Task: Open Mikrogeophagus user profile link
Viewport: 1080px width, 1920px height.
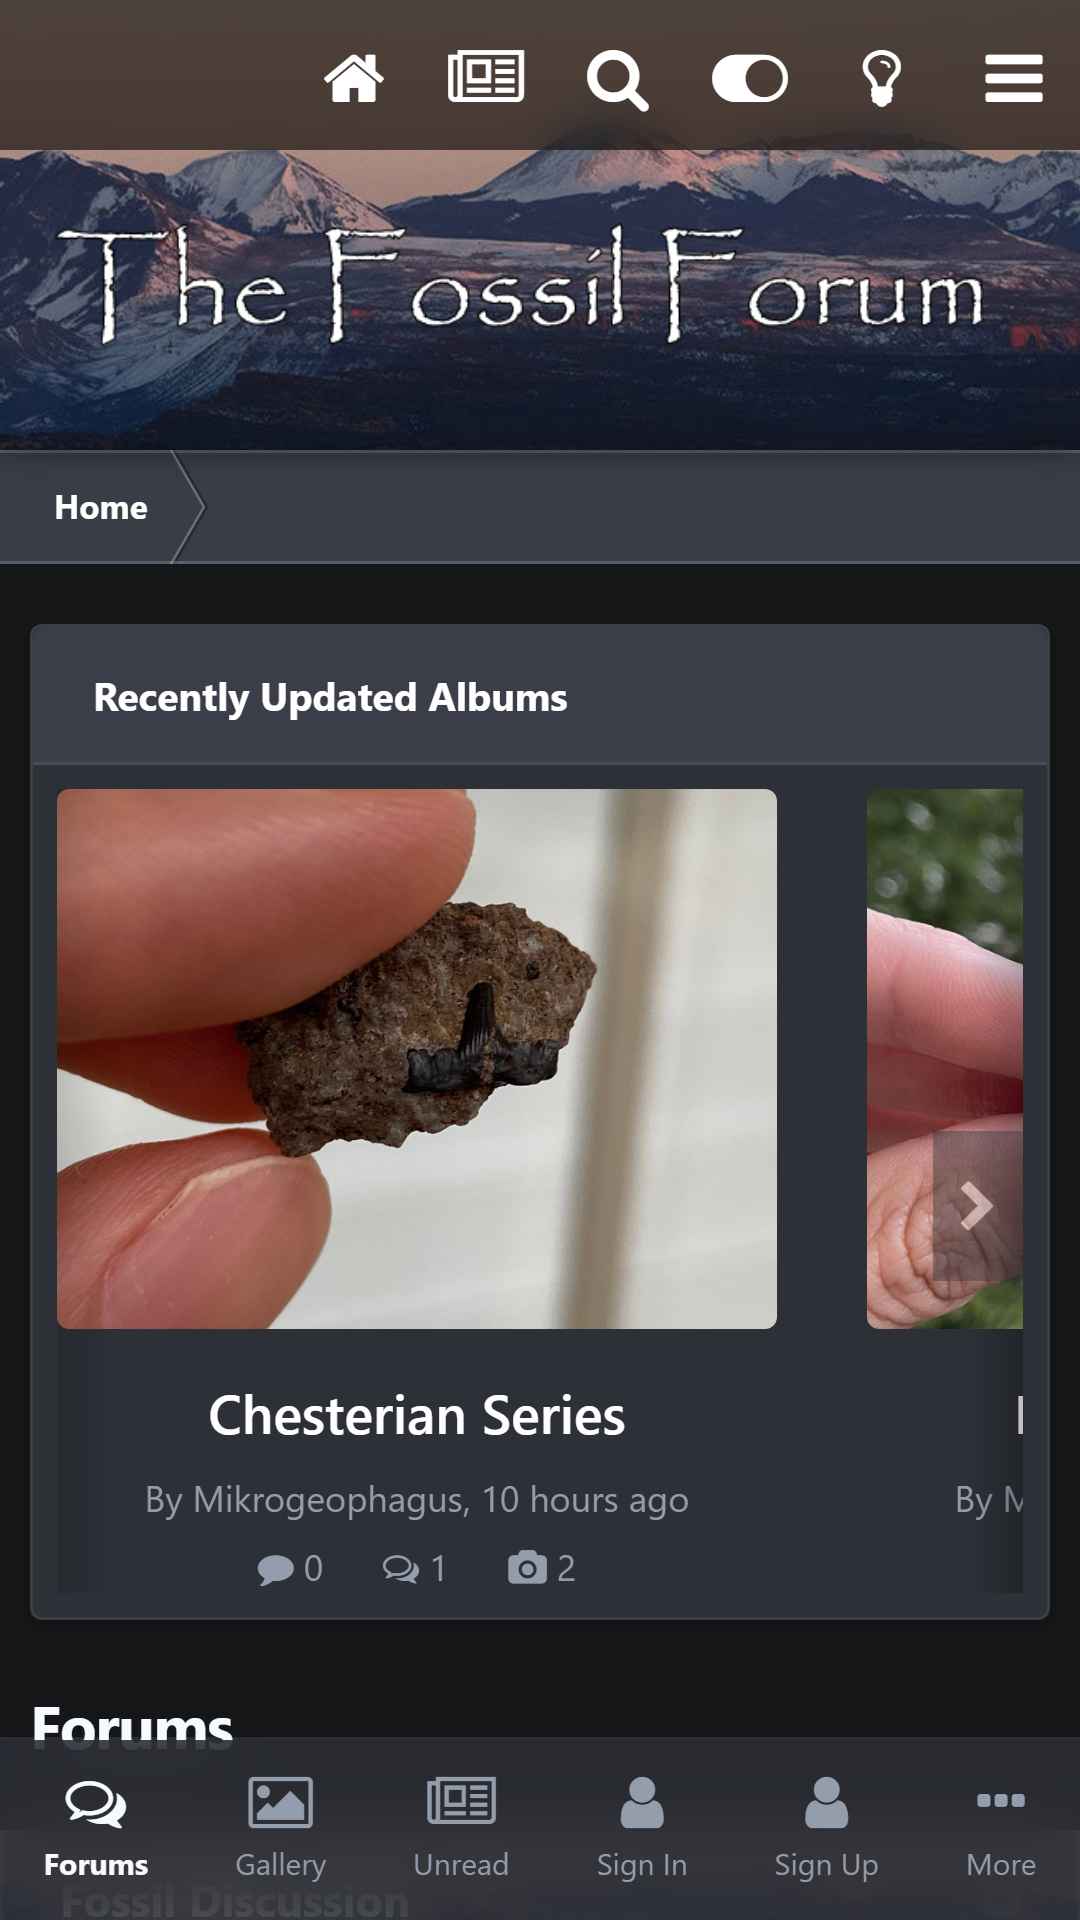Action: [x=327, y=1499]
